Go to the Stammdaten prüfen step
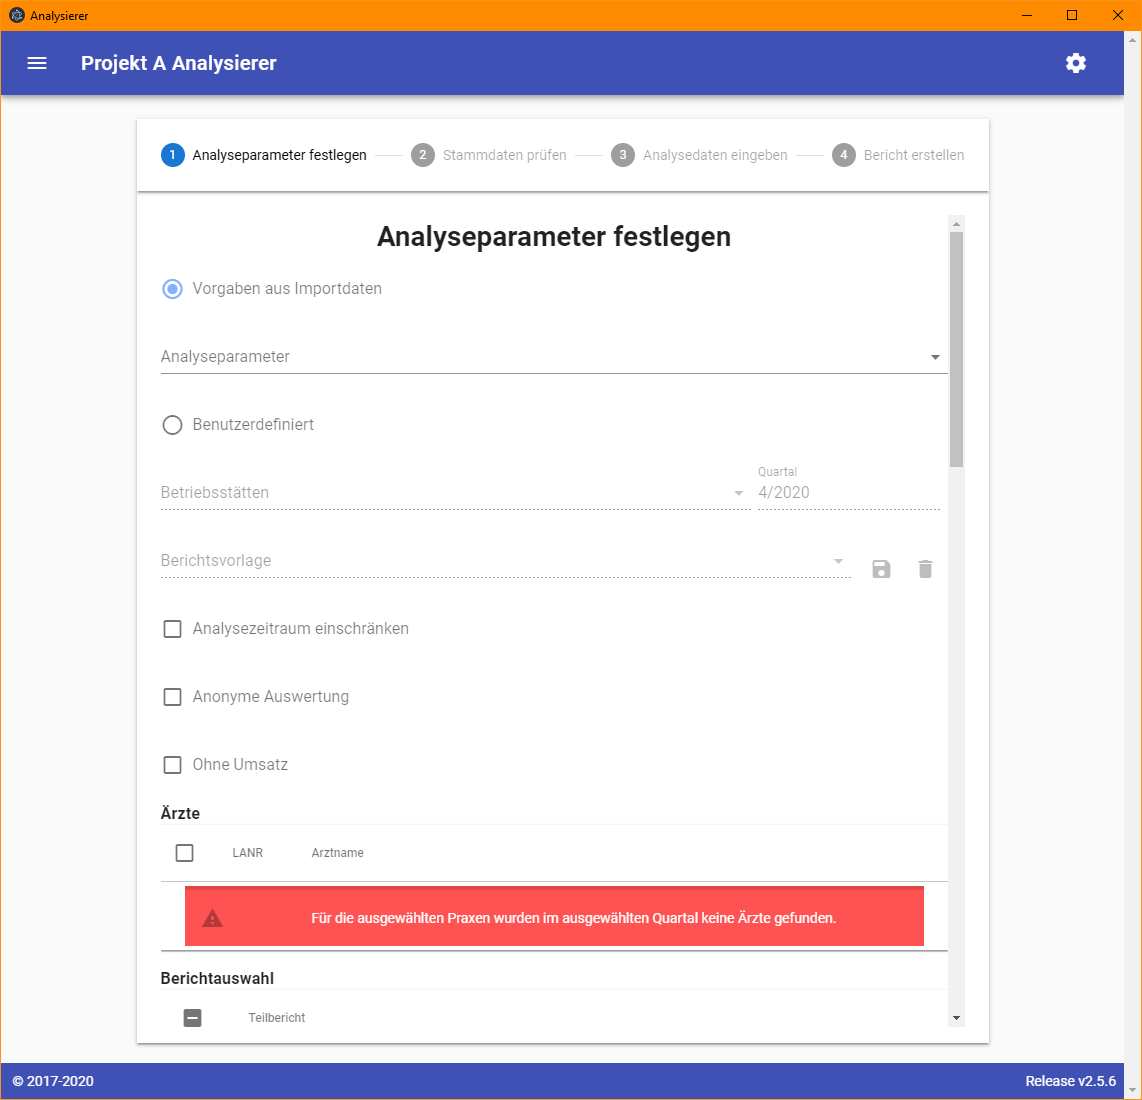Viewport: 1142px width, 1100px height. (x=504, y=155)
